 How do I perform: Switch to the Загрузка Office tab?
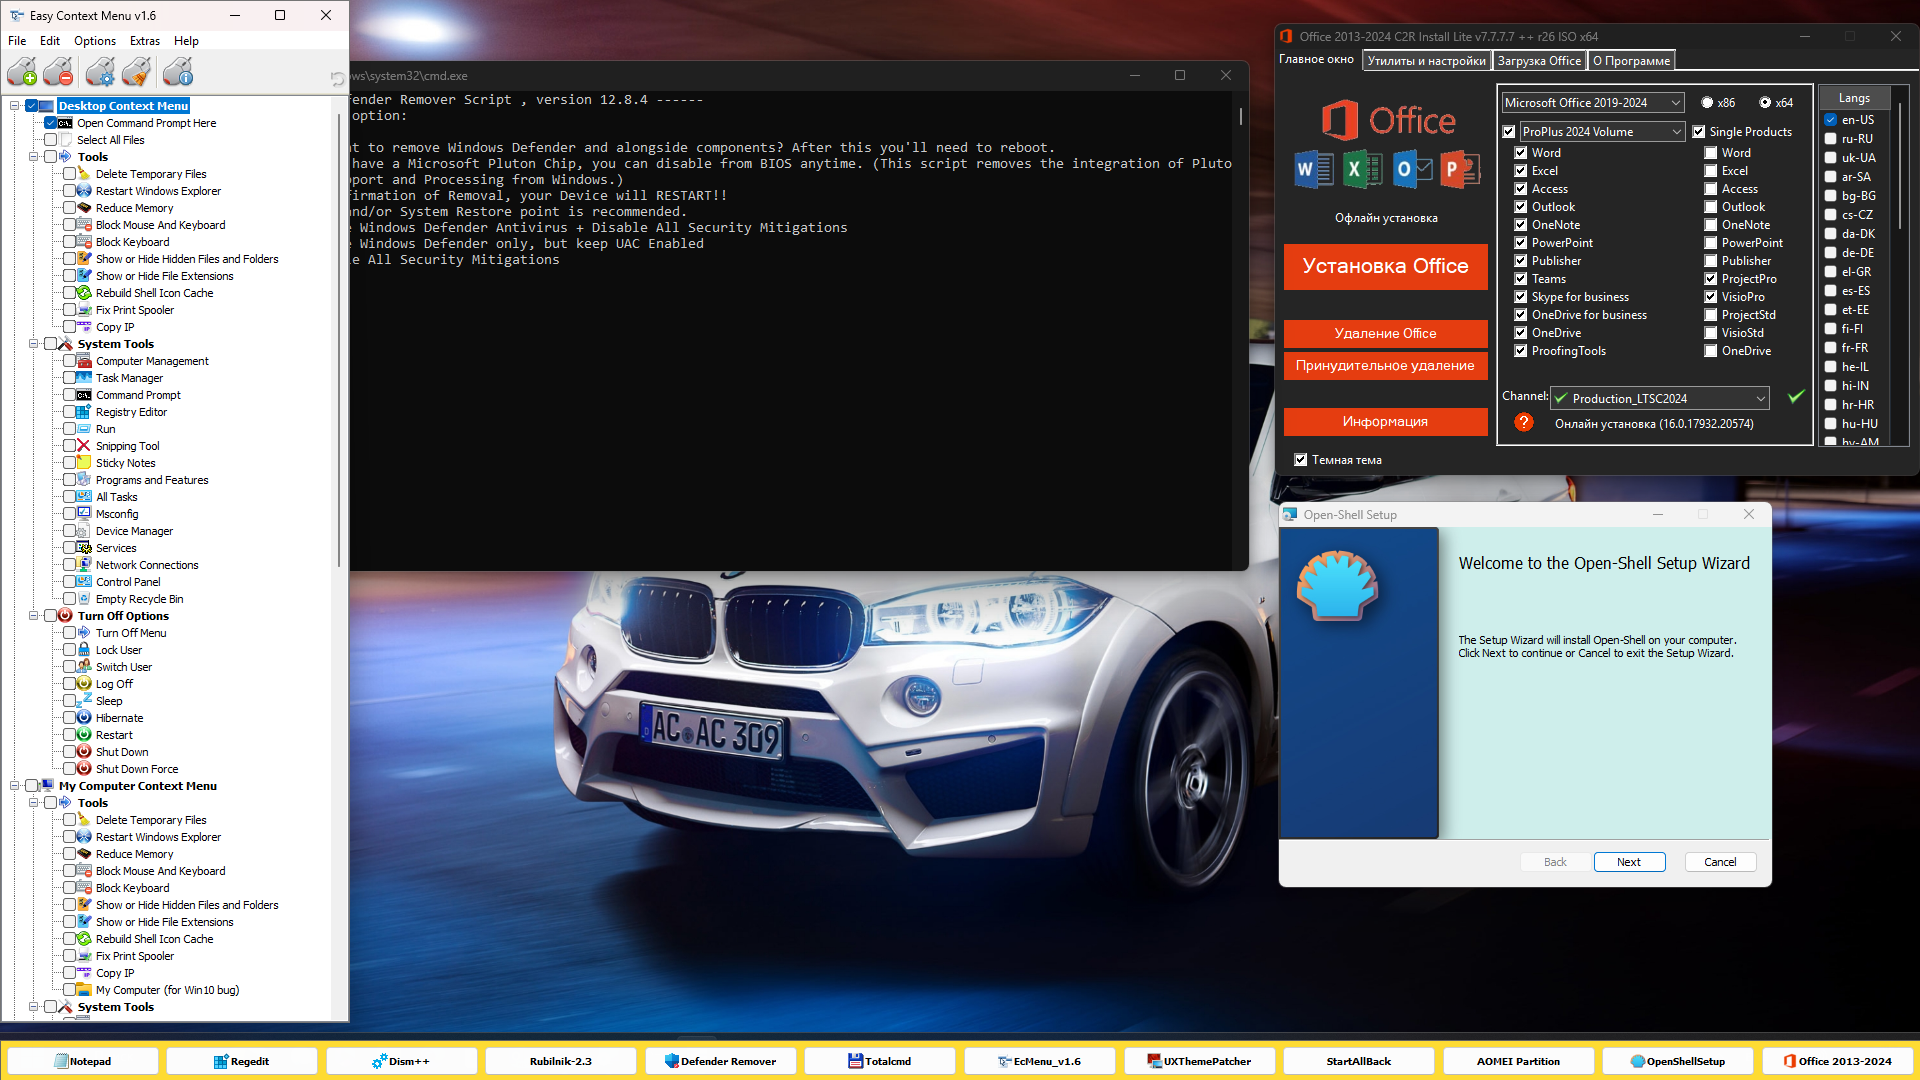pos(1539,61)
